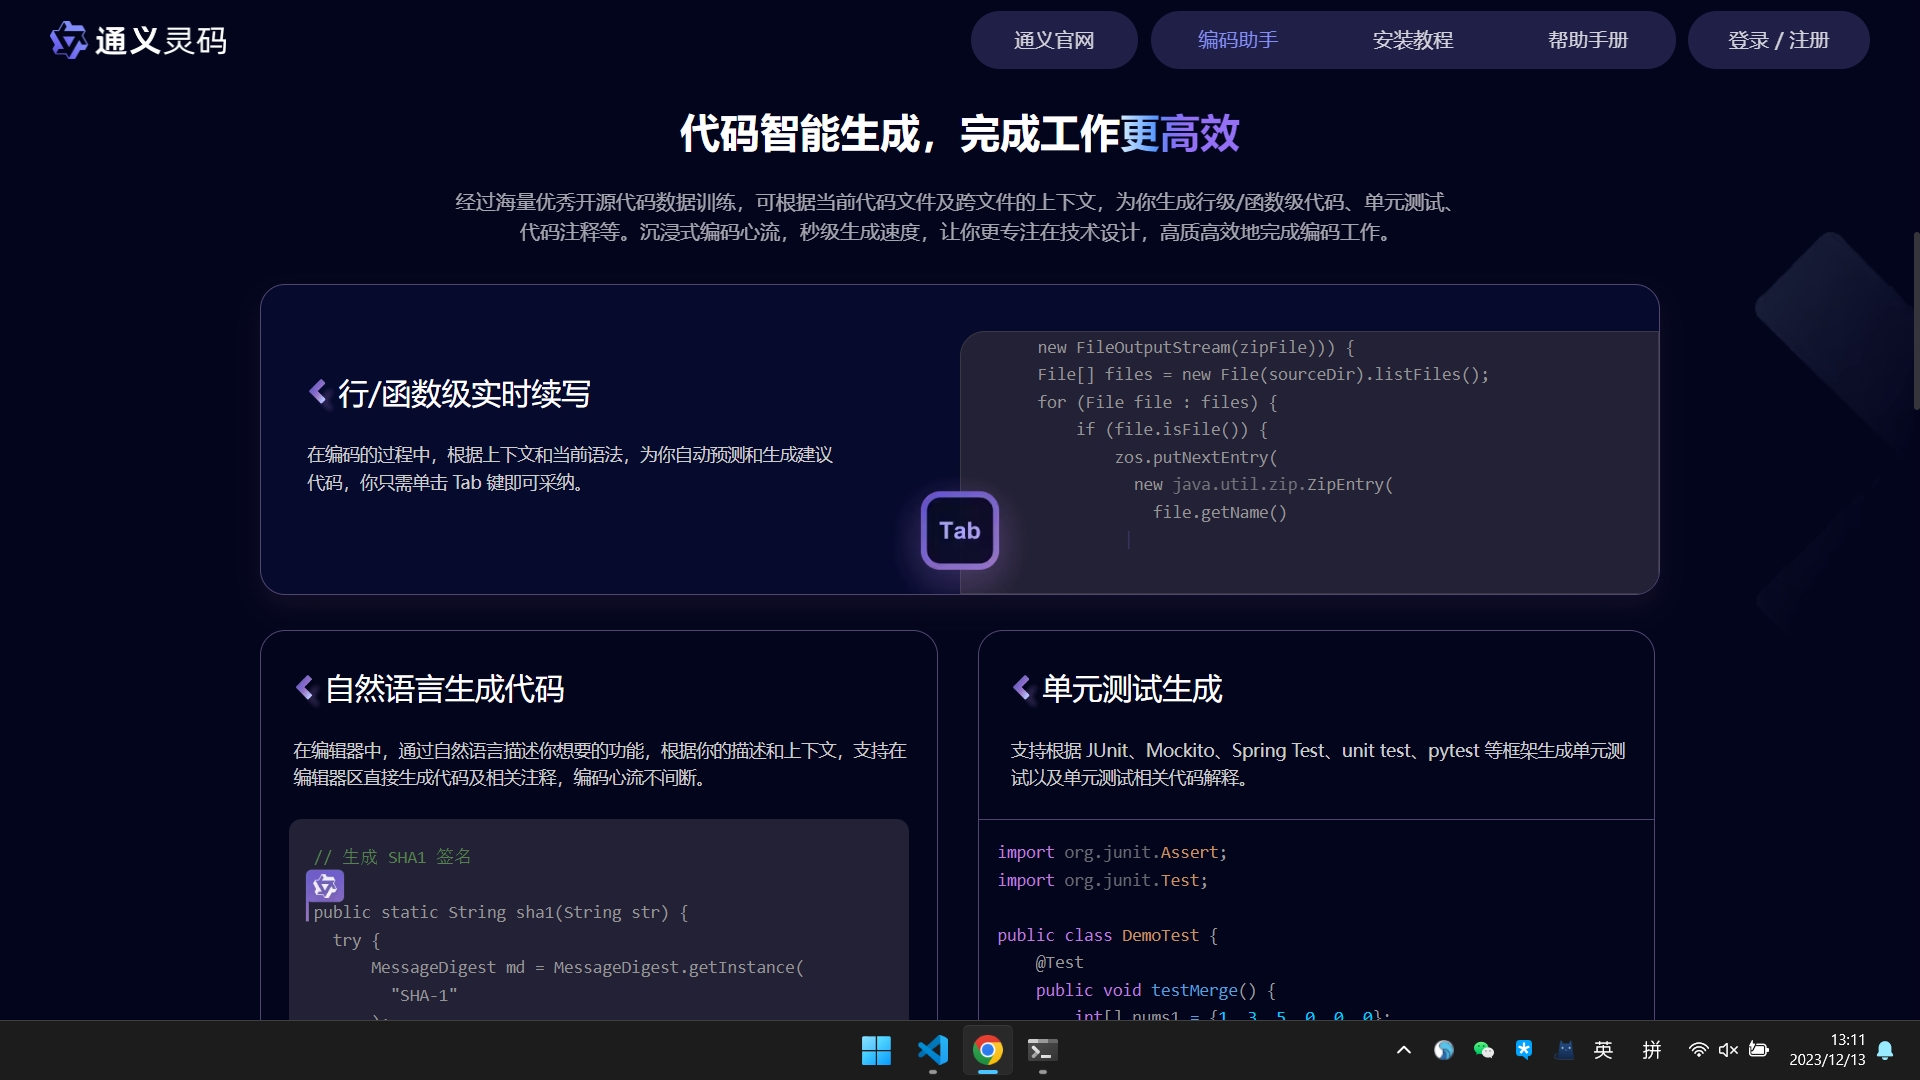Open the 安装教程 tab
This screenshot has width=1920, height=1080.
(1413, 40)
